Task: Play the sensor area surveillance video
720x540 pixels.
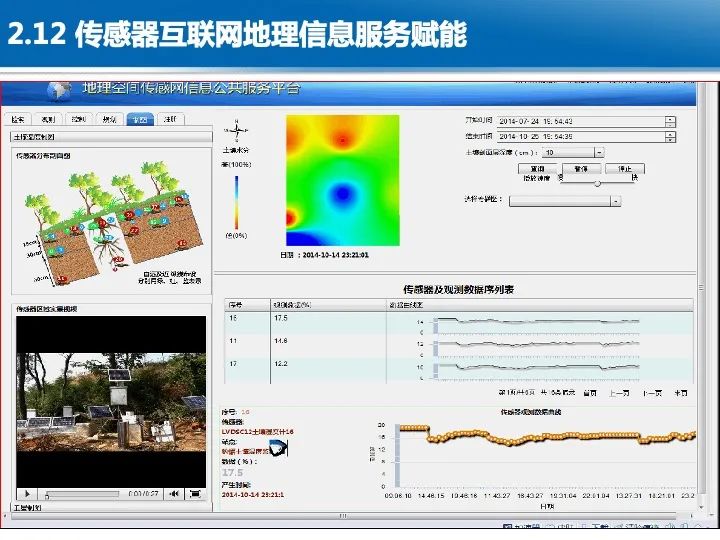Action: pos(27,494)
